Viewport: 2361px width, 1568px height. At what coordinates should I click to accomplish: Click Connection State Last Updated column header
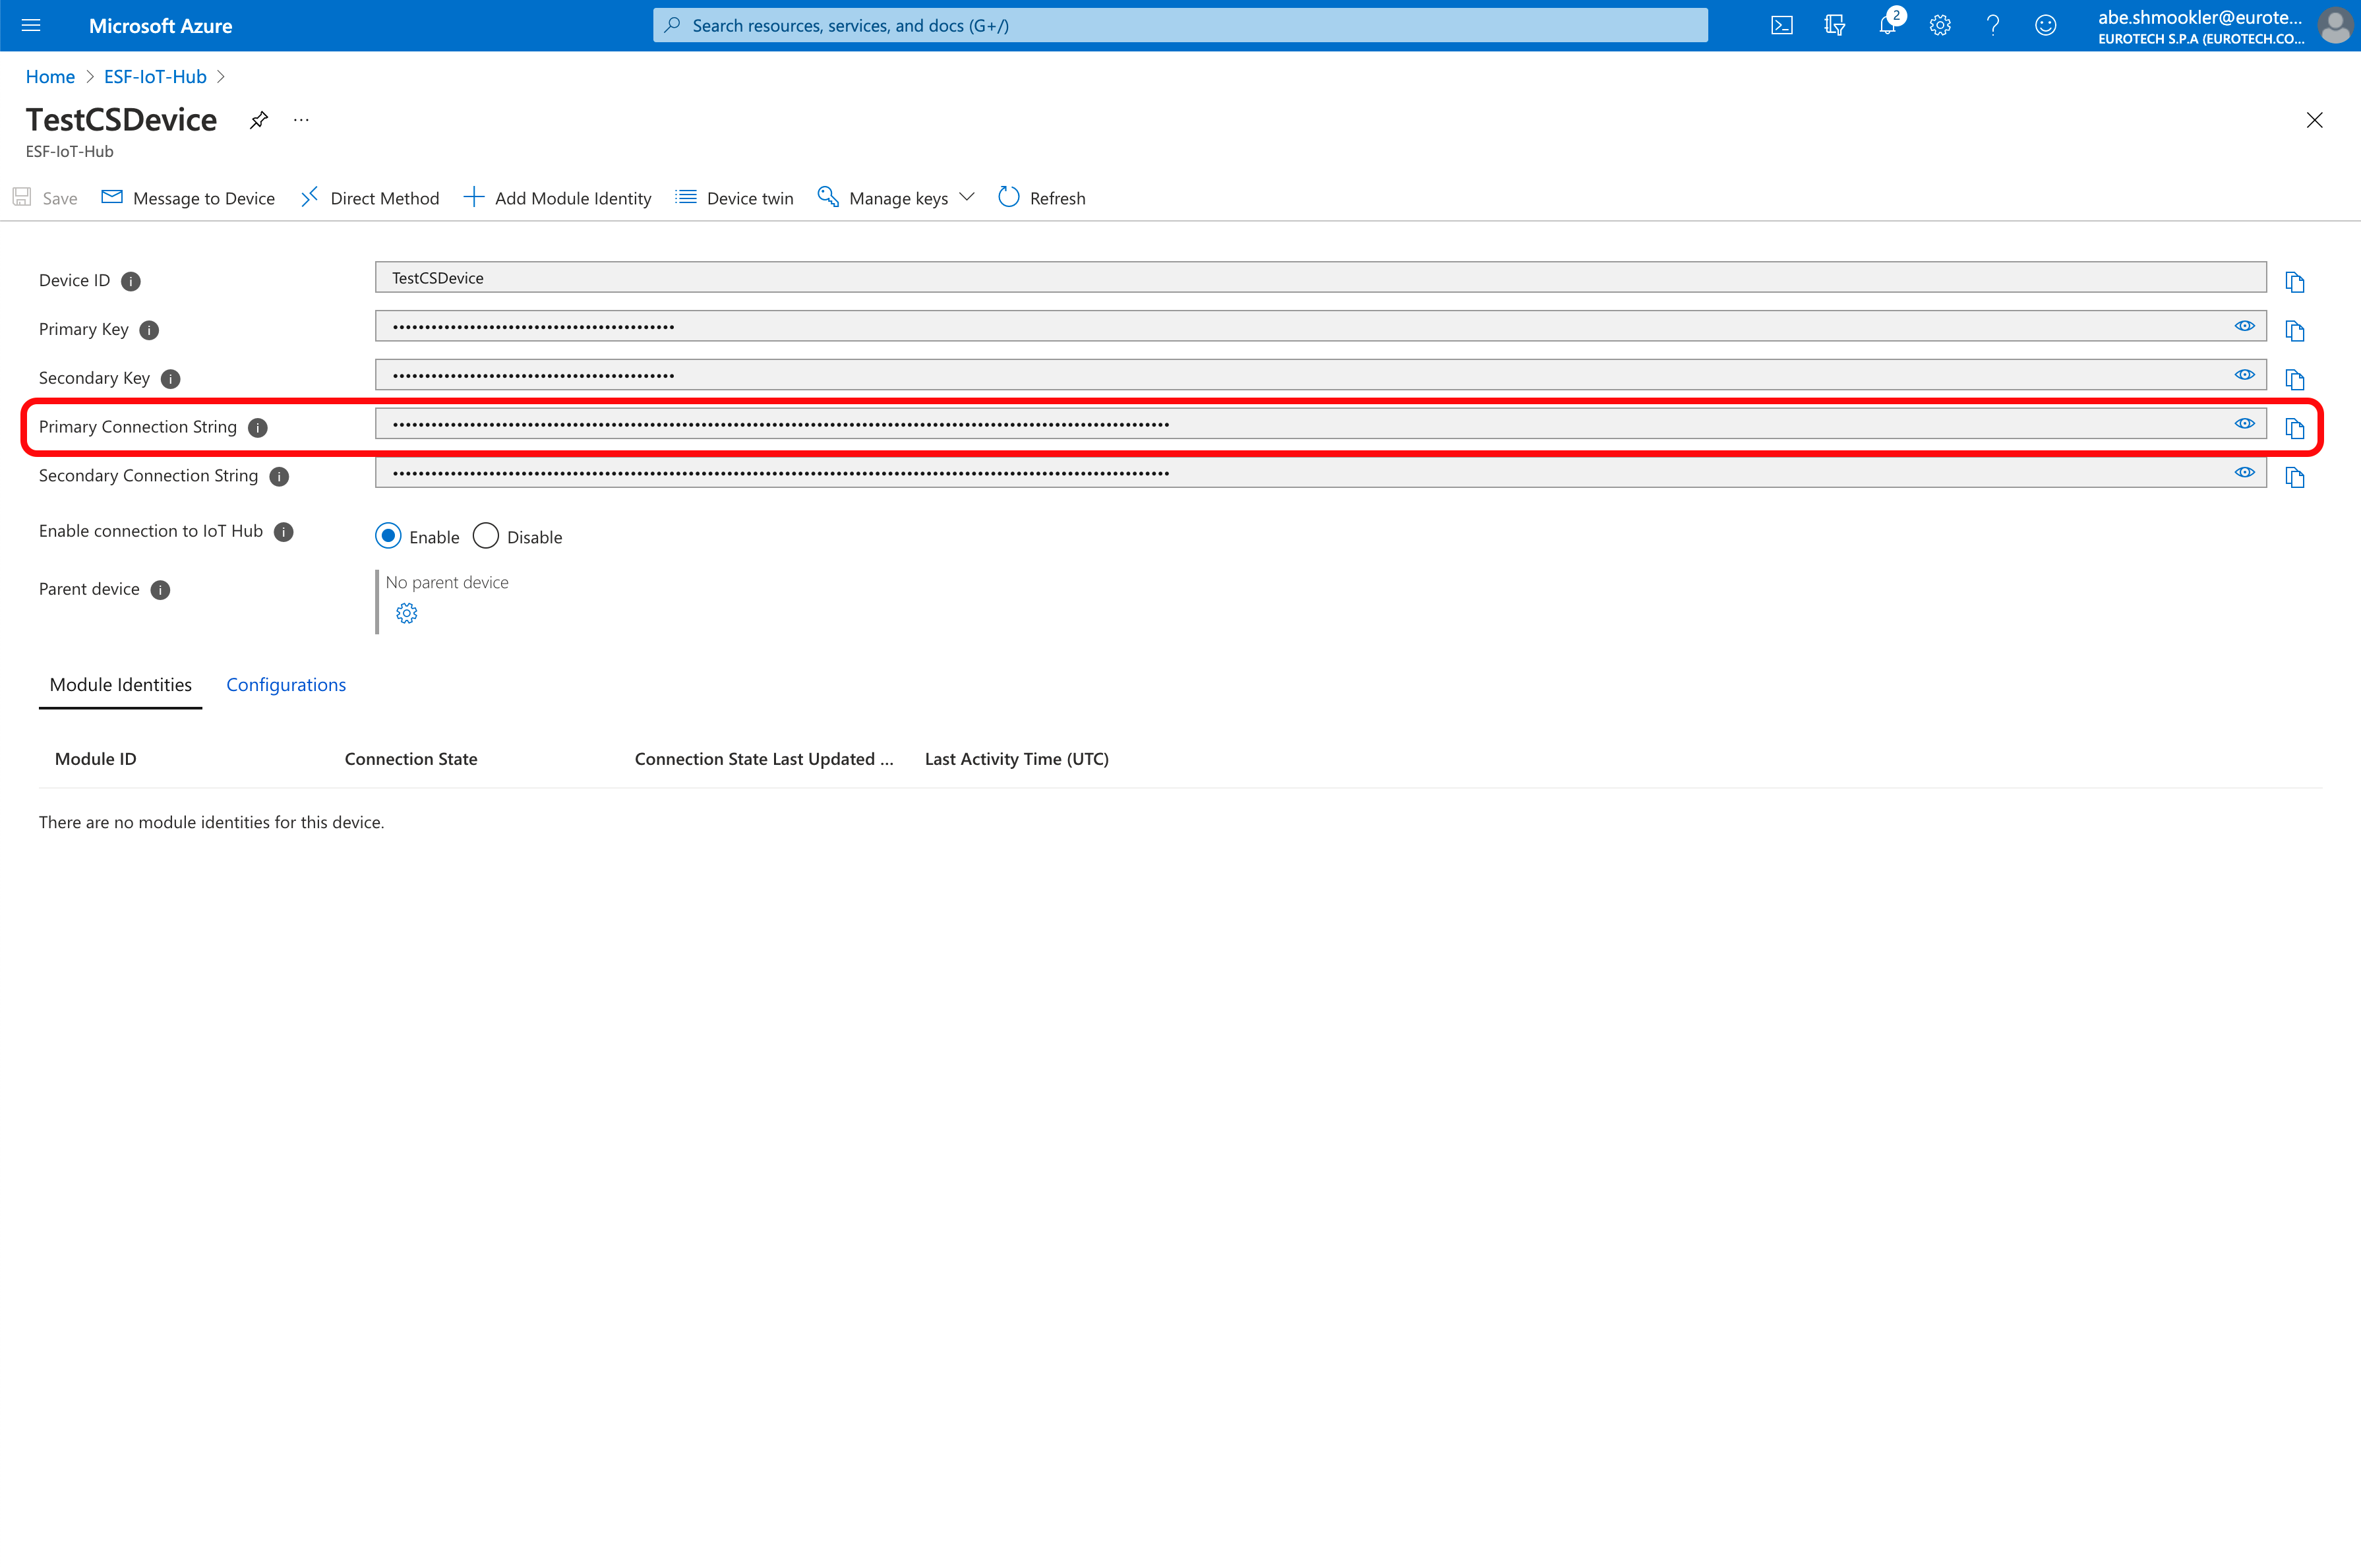point(764,759)
